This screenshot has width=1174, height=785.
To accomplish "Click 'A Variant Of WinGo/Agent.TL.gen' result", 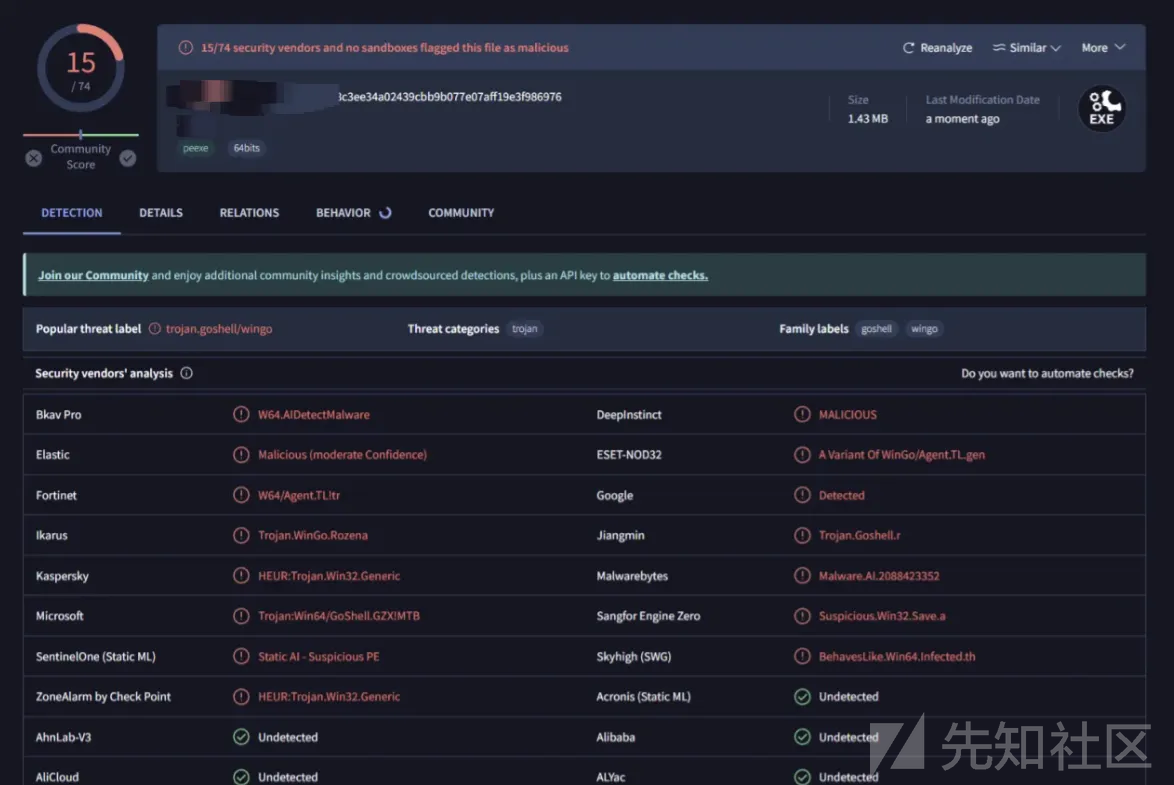I will [x=901, y=455].
